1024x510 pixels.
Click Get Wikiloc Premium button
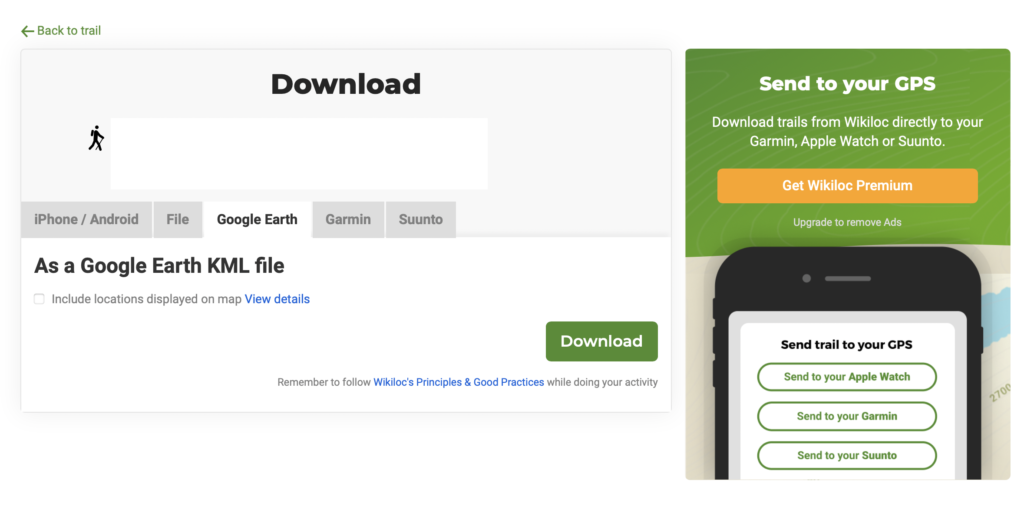click(x=847, y=185)
